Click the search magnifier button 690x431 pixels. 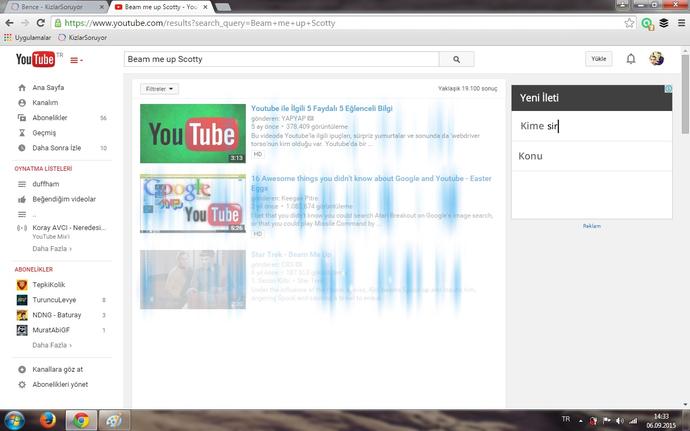456,59
